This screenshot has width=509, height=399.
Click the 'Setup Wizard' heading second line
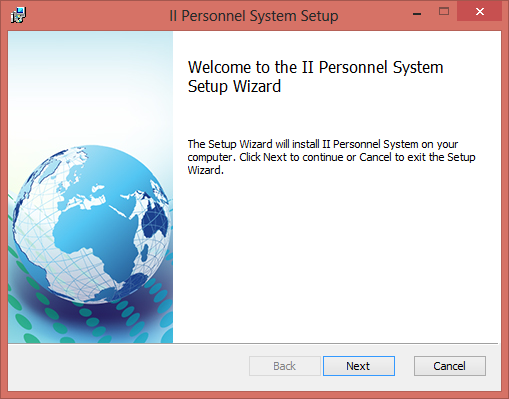(x=234, y=86)
